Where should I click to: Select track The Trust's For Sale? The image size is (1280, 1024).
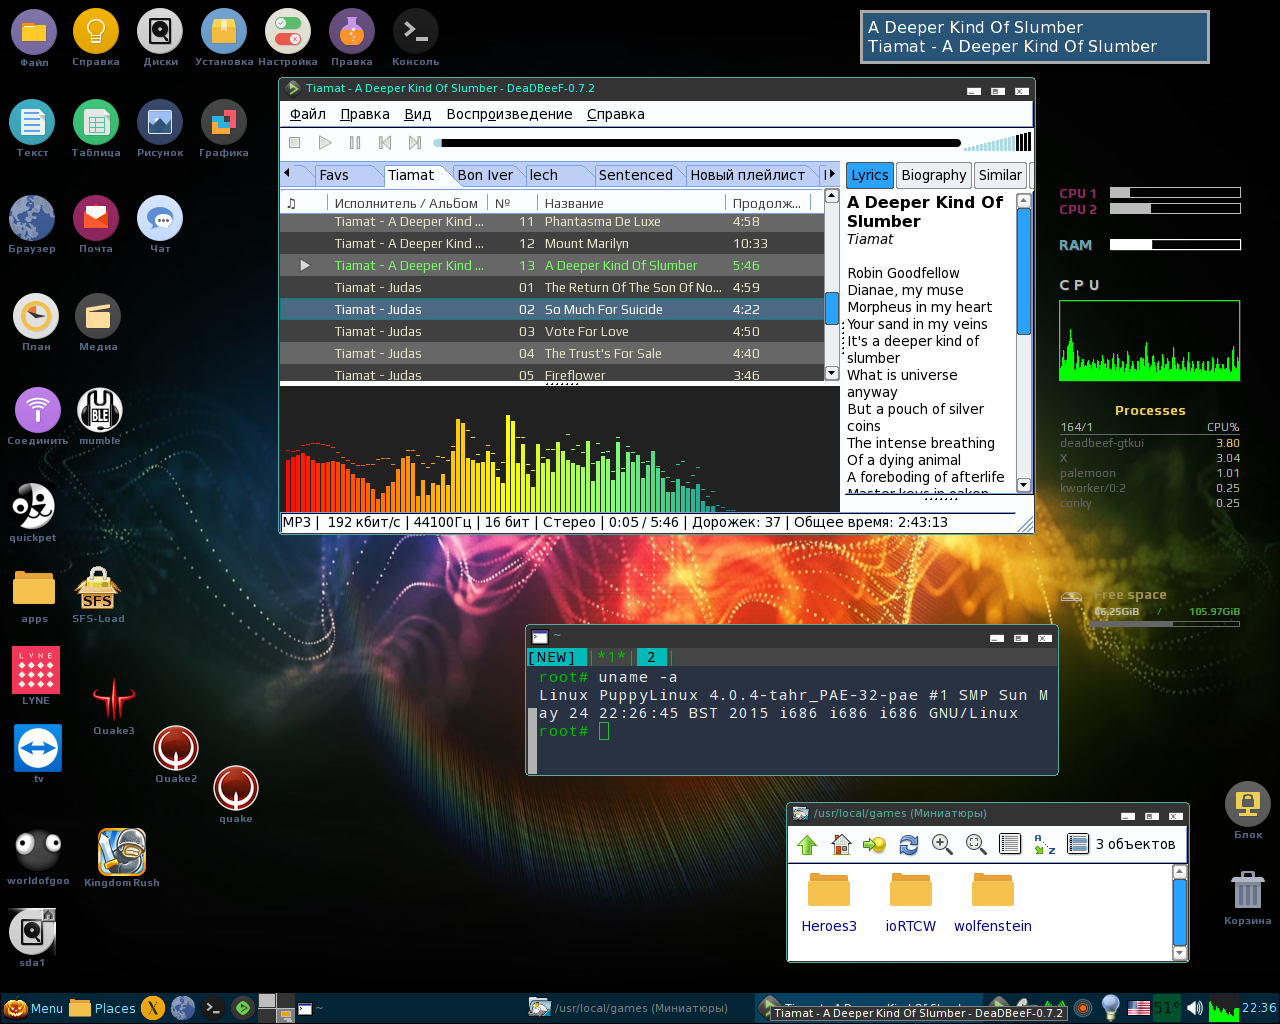(x=551, y=354)
